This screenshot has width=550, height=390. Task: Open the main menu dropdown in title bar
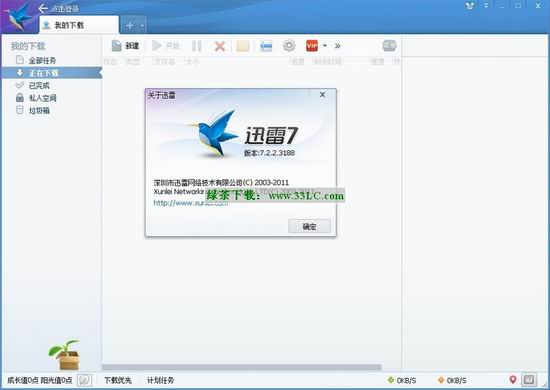[x=486, y=6]
